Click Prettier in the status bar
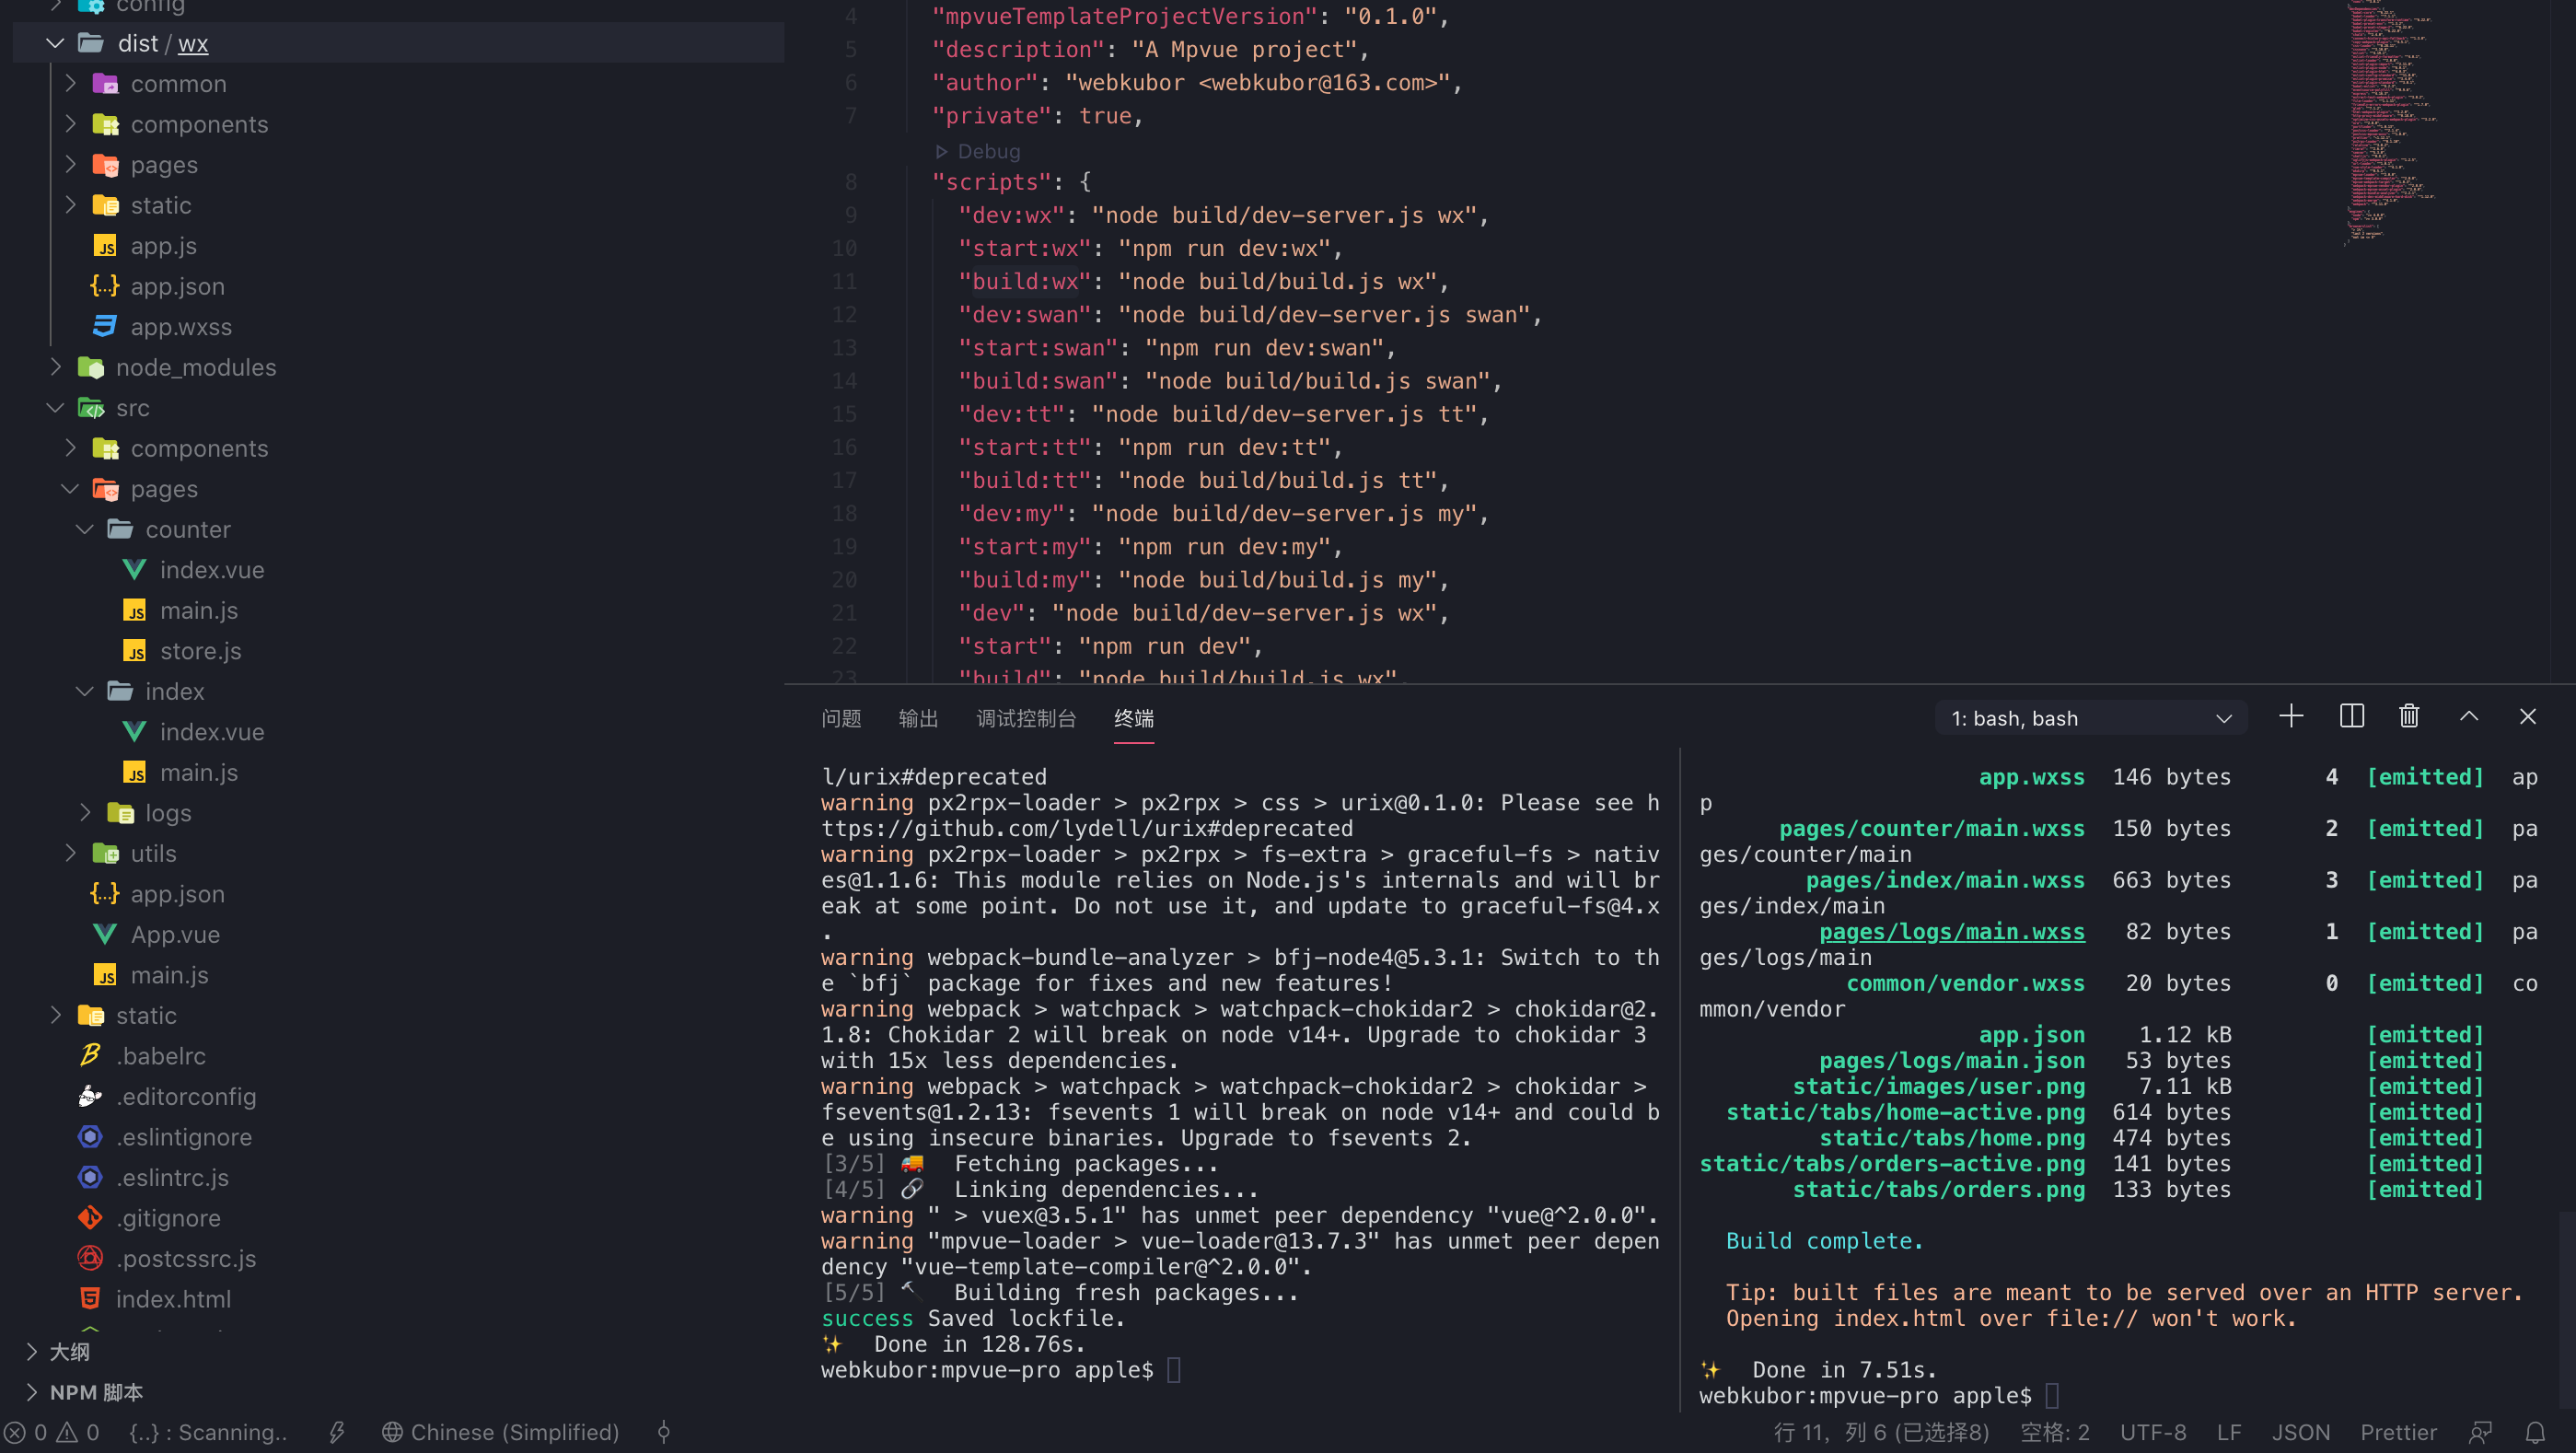Image resolution: width=2576 pixels, height=1453 pixels. (x=2398, y=1432)
